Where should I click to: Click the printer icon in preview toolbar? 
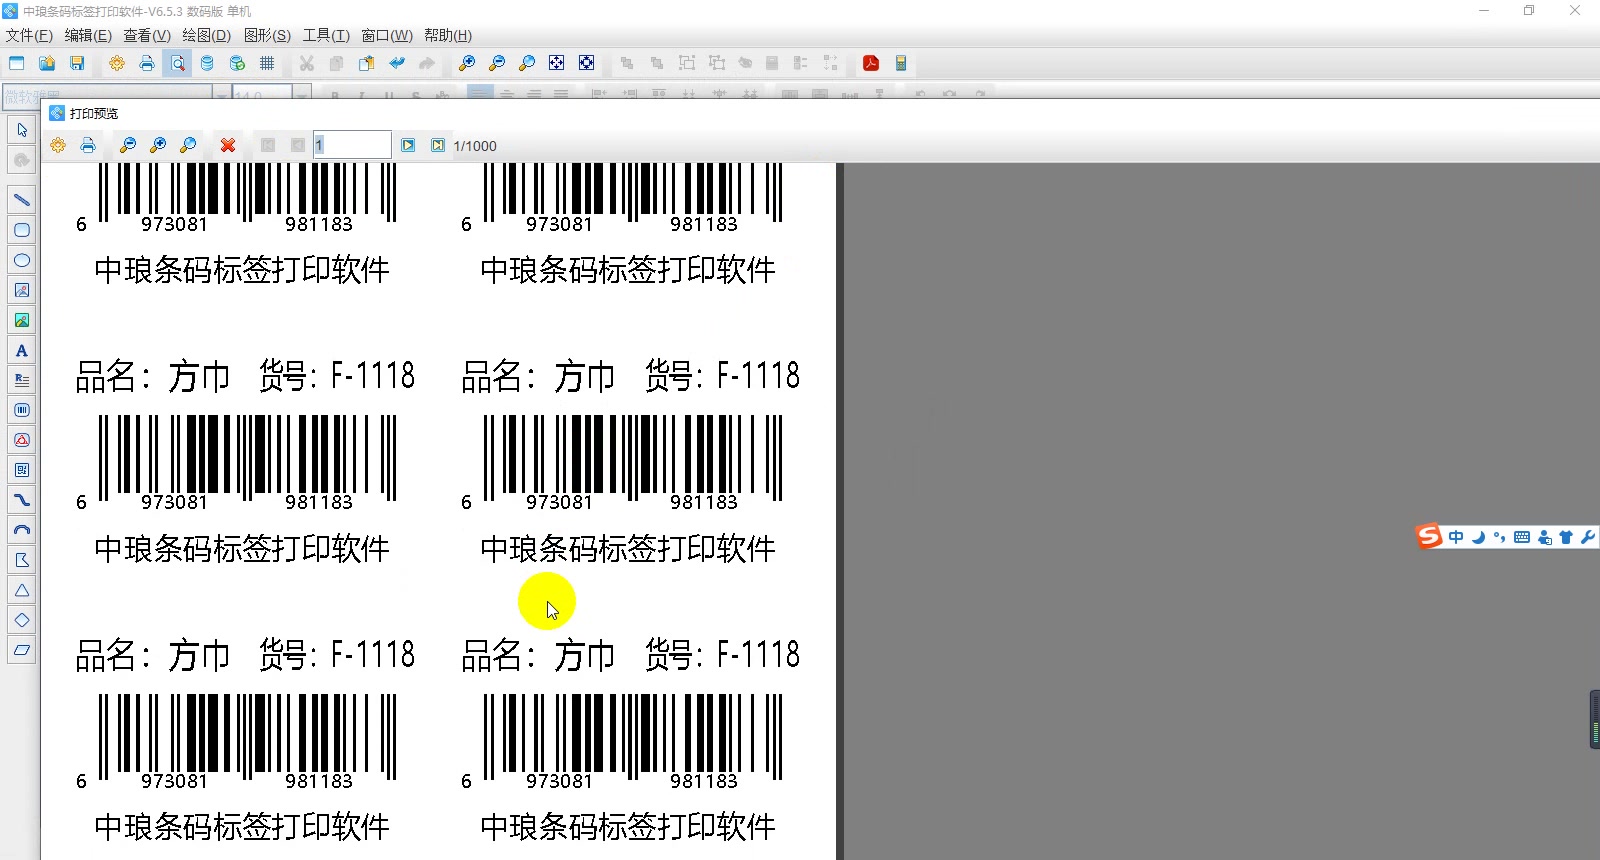tap(88, 145)
